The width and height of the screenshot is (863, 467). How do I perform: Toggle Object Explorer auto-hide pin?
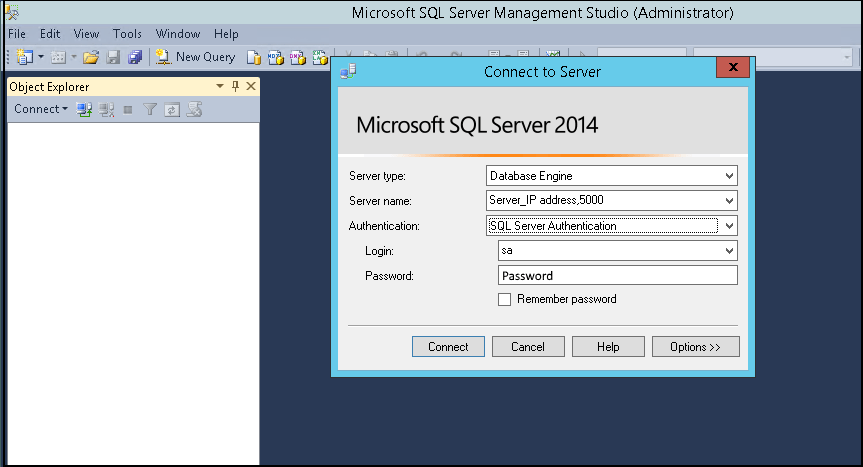[x=236, y=86]
